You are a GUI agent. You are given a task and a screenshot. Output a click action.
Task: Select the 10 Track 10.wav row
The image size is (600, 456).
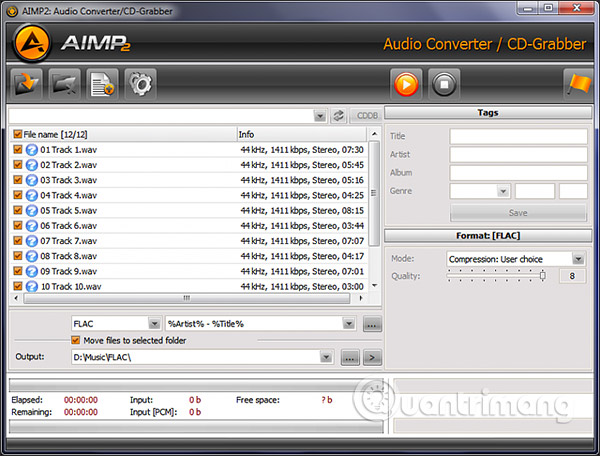[x=189, y=286]
